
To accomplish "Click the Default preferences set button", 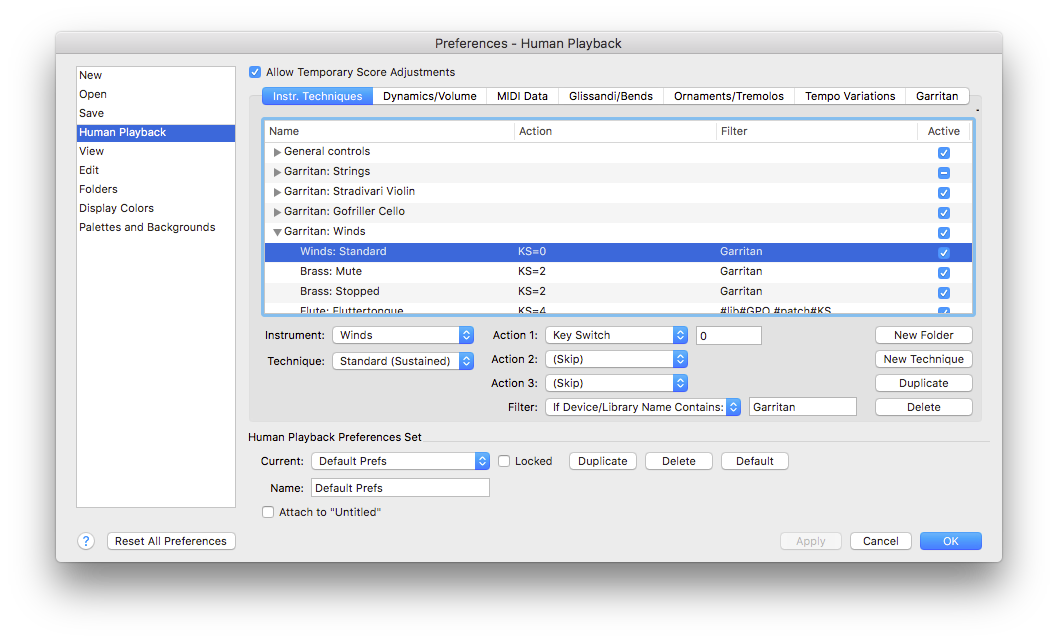I will coord(754,461).
